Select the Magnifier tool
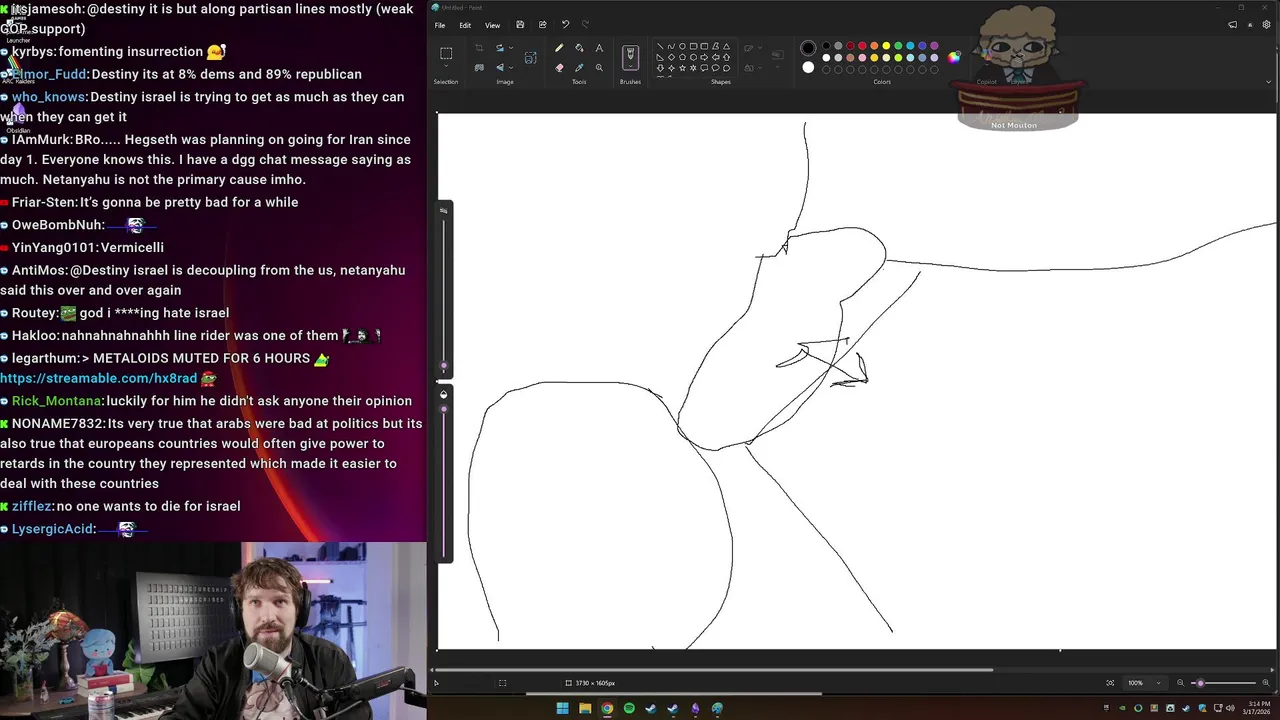This screenshot has width=1280, height=720. click(x=599, y=67)
